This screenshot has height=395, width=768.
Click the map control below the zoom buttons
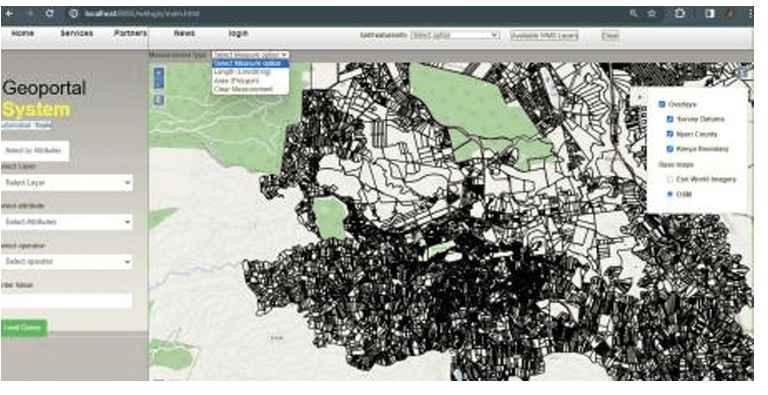click(x=158, y=100)
